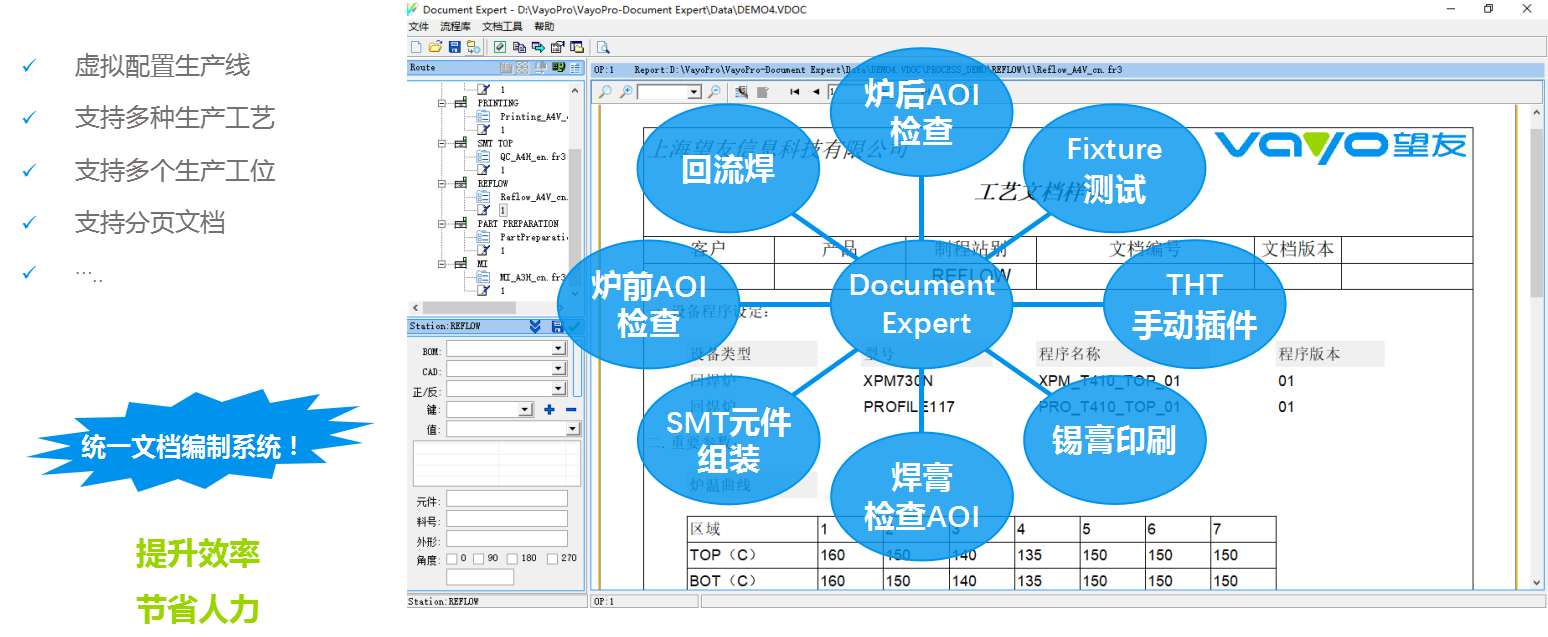
Task: Click the blue list view icon in the Route header
Action: (x=575, y=68)
